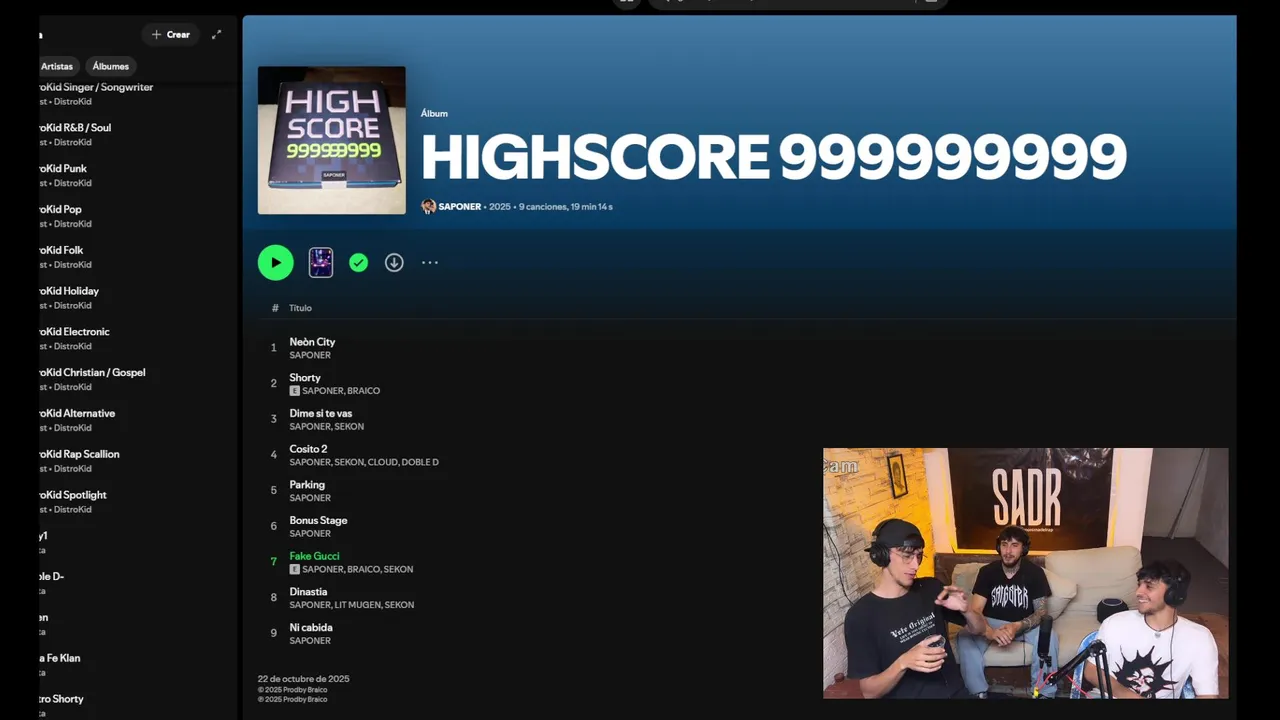Open the DistroKid Christian / Gospel playlist
Screen dimensions: 1280x720
point(138,379)
